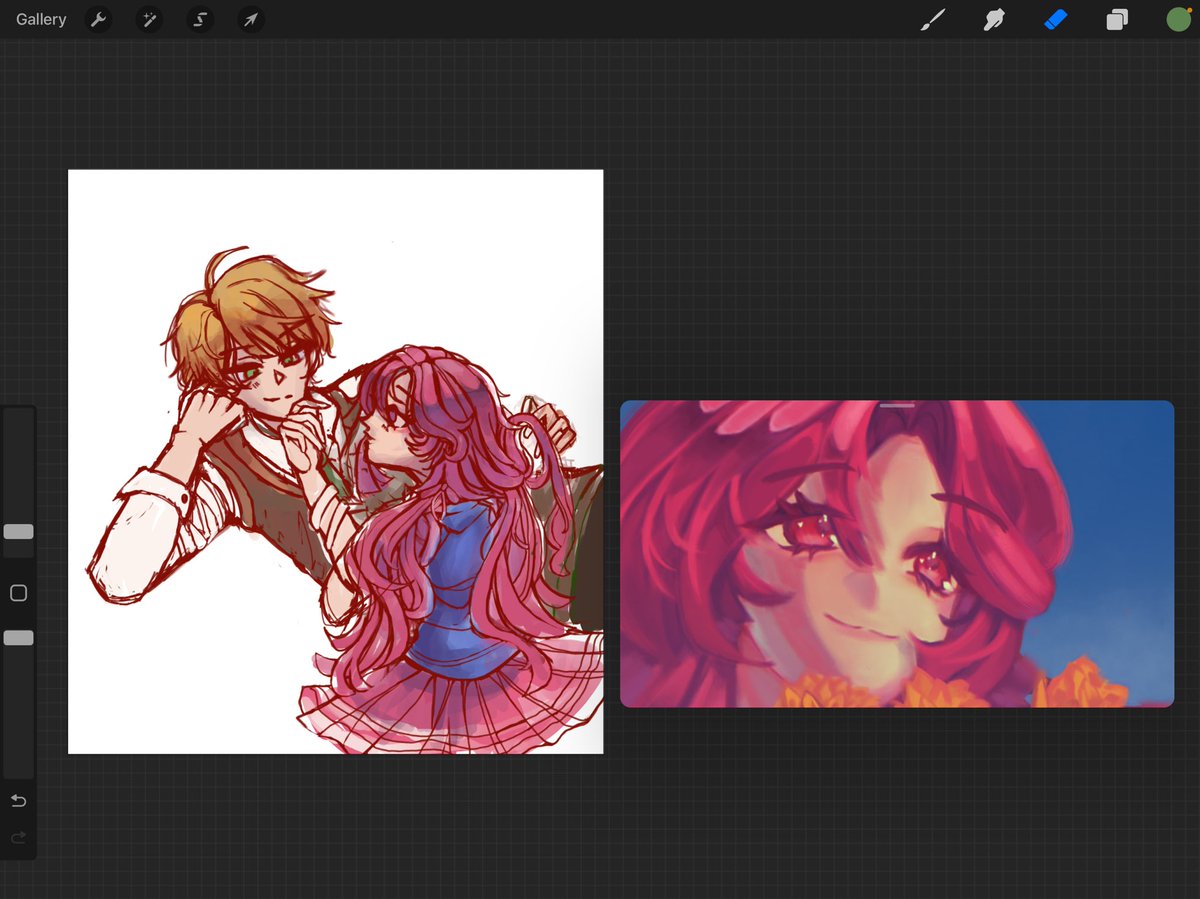1200x899 pixels.
Task: Open the Actions wrench menu
Action: pyautogui.click(x=98, y=20)
